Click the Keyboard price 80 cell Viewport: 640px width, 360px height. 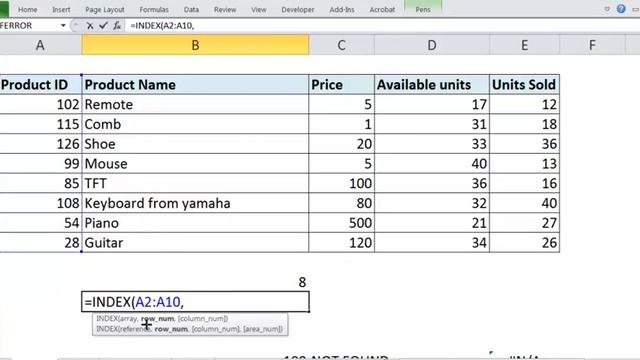click(342, 203)
